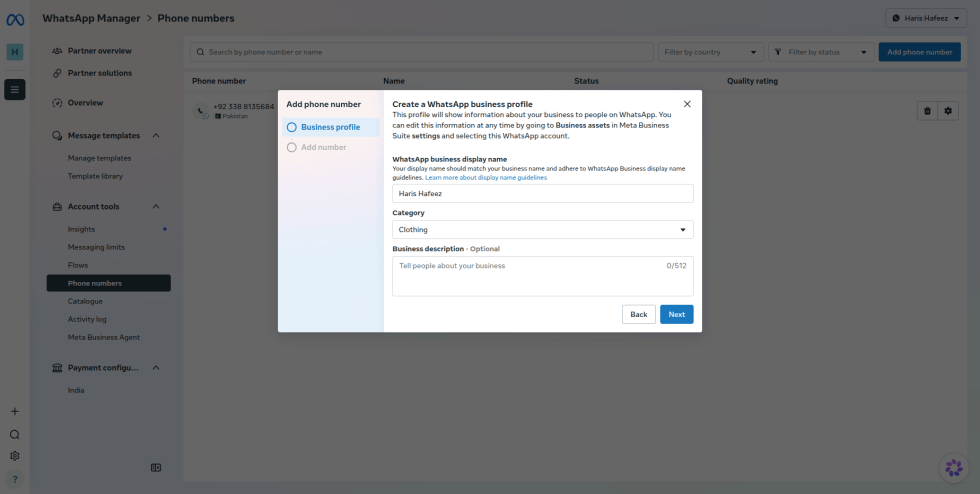
Task: Toggle the hamburger menu icon
Action: (x=15, y=89)
